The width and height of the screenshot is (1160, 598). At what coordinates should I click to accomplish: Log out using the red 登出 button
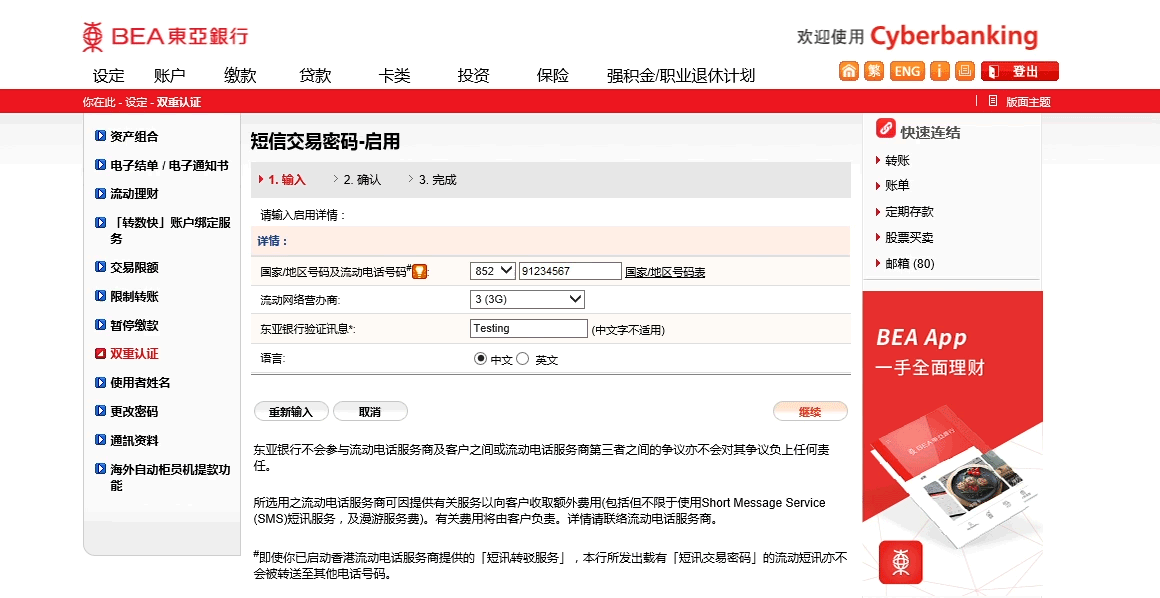click(1019, 71)
